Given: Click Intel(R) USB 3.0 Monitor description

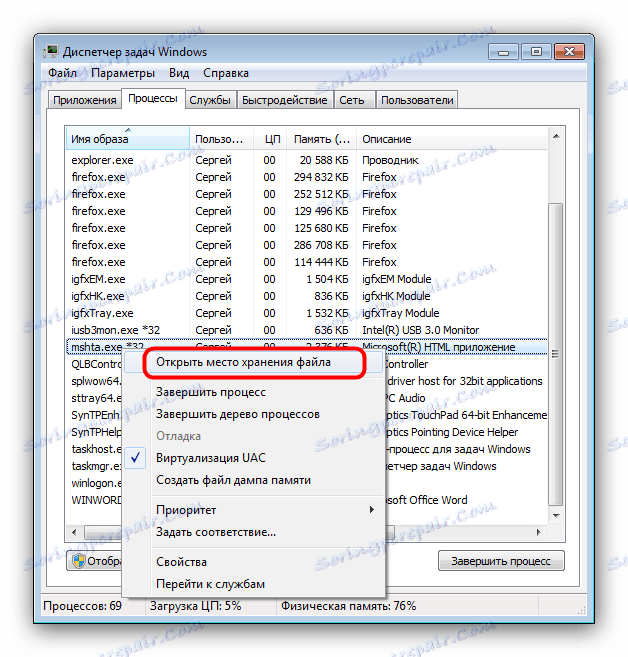Looking at the screenshot, I should pyautogui.click(x=420, y=330).
